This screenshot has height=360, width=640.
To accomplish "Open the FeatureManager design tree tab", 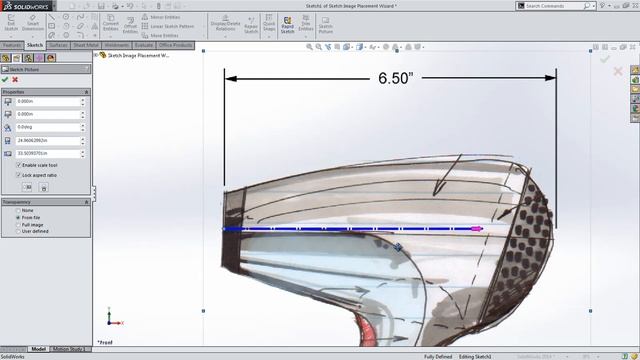I will tap(5, 58).
